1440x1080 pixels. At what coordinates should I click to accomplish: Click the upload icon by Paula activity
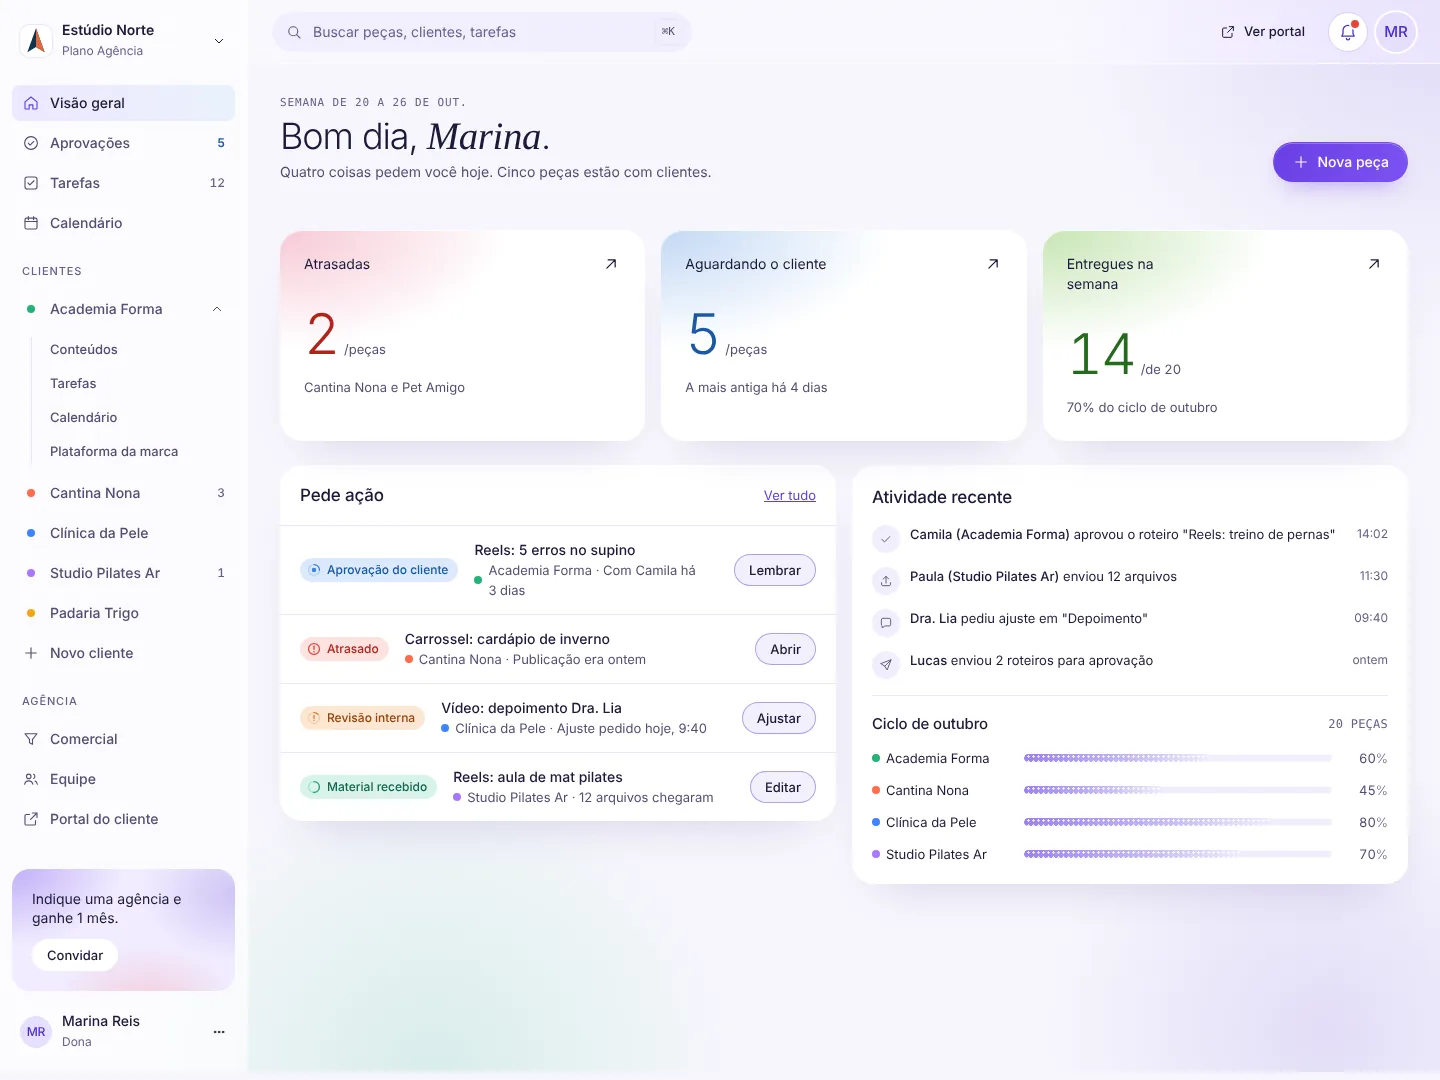coord(886,580)
